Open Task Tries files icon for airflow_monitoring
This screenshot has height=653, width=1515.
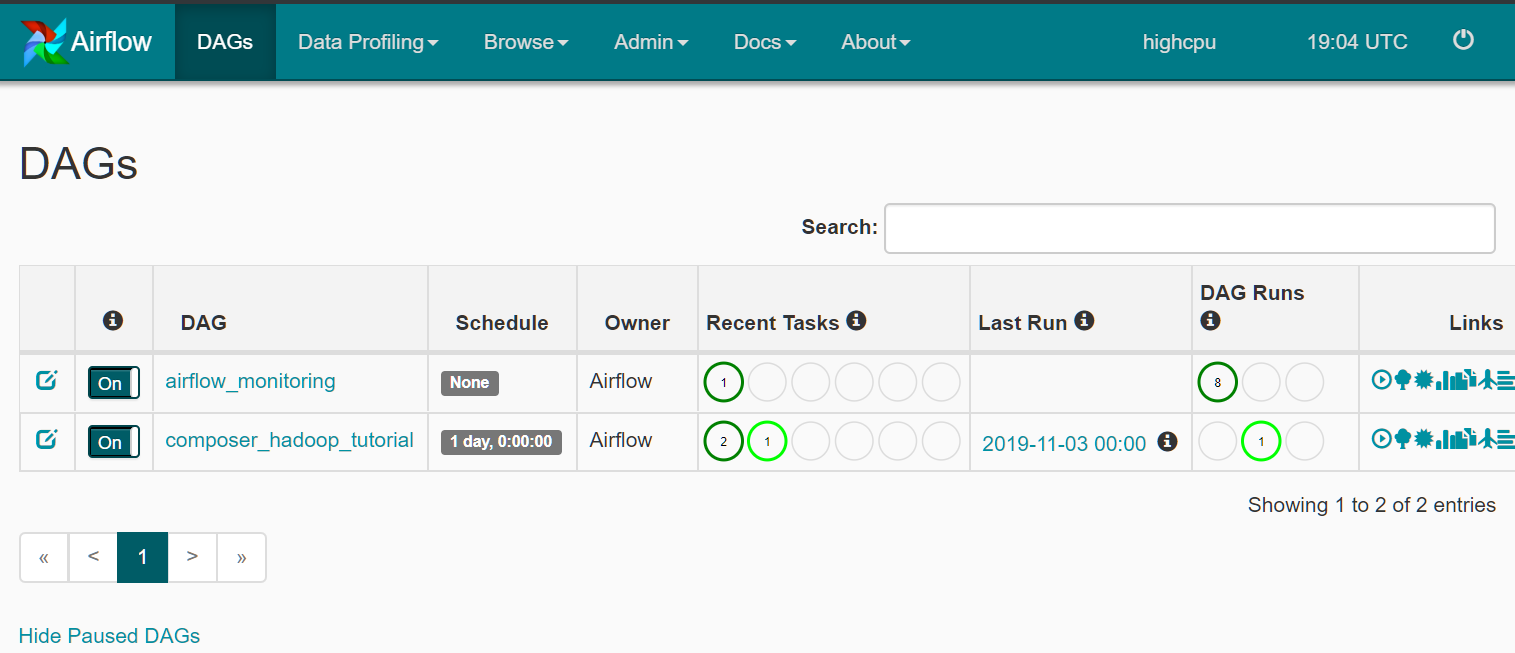tap(1465, 380)
